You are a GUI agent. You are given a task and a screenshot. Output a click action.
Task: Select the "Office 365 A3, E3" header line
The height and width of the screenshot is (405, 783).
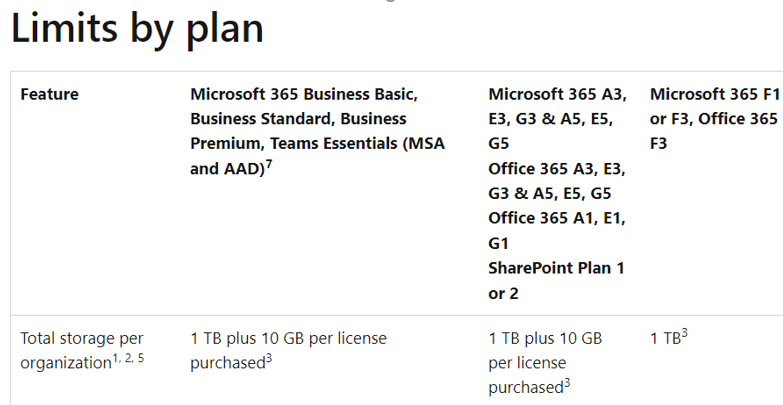(x=557, y=169)
